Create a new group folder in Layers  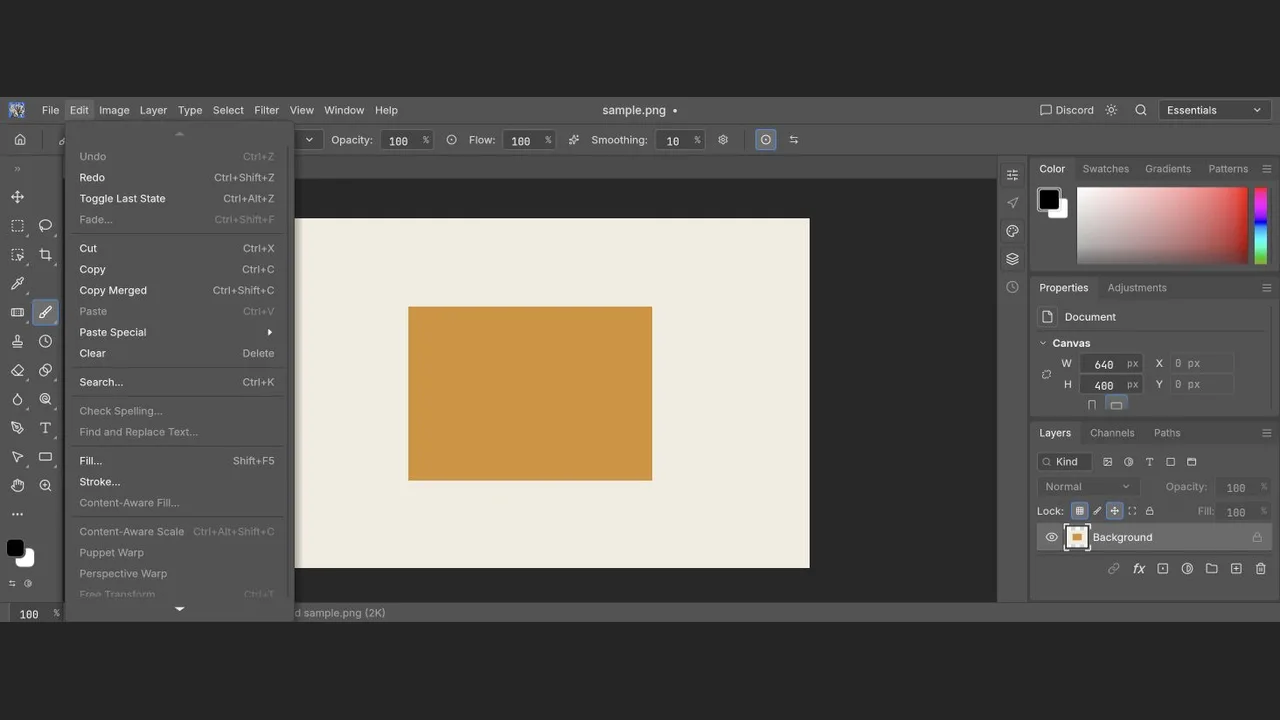pos(1212,569)
